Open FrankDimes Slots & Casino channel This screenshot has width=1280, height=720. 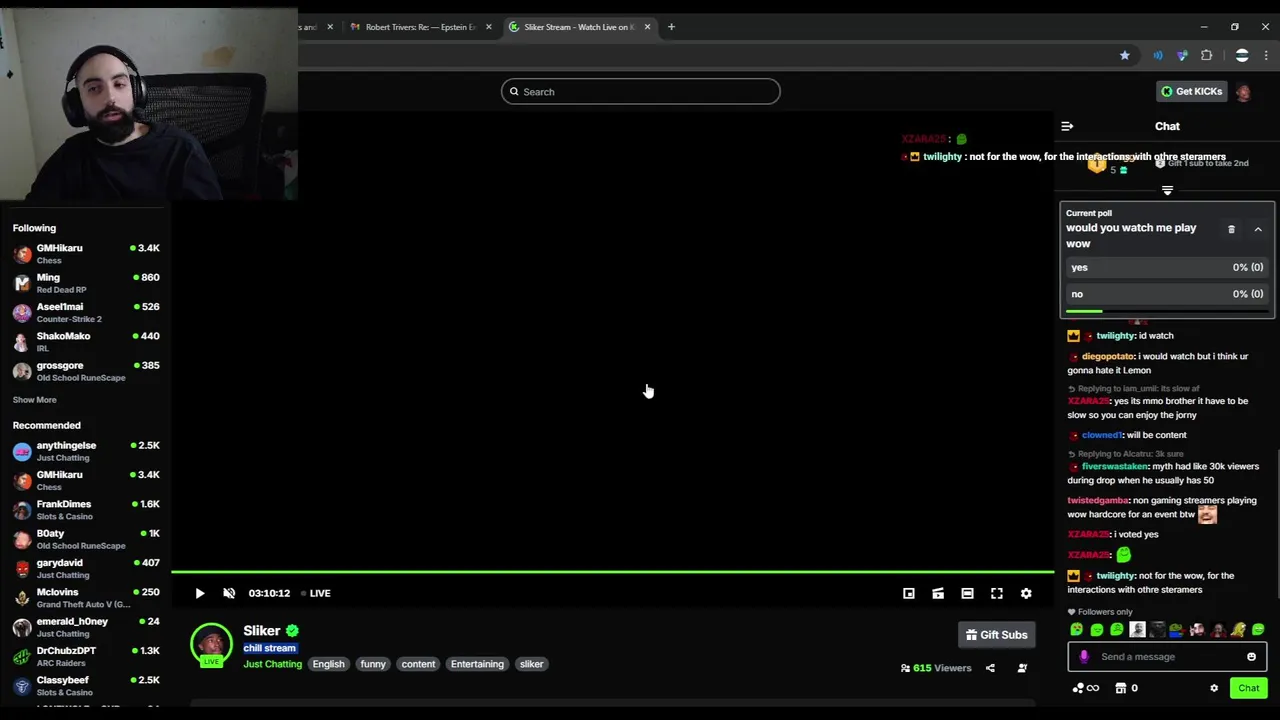[86, 510]
